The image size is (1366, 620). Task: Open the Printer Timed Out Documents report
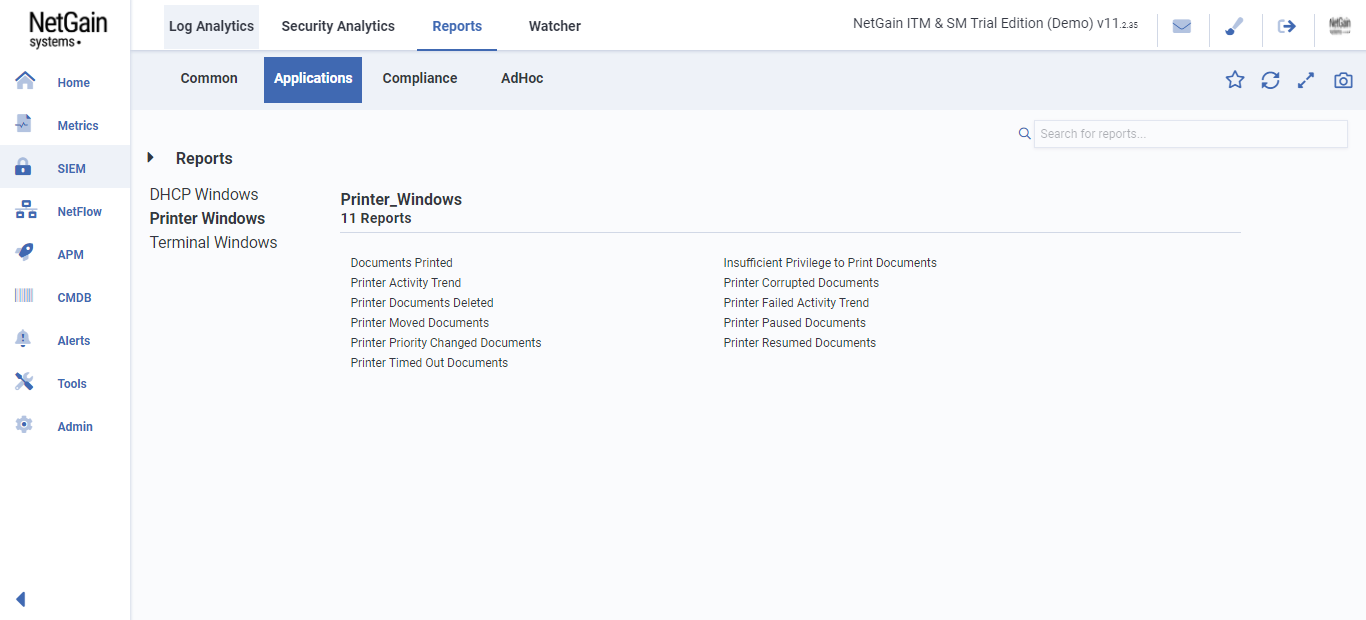pyautogui.click(x=429, y=363)
